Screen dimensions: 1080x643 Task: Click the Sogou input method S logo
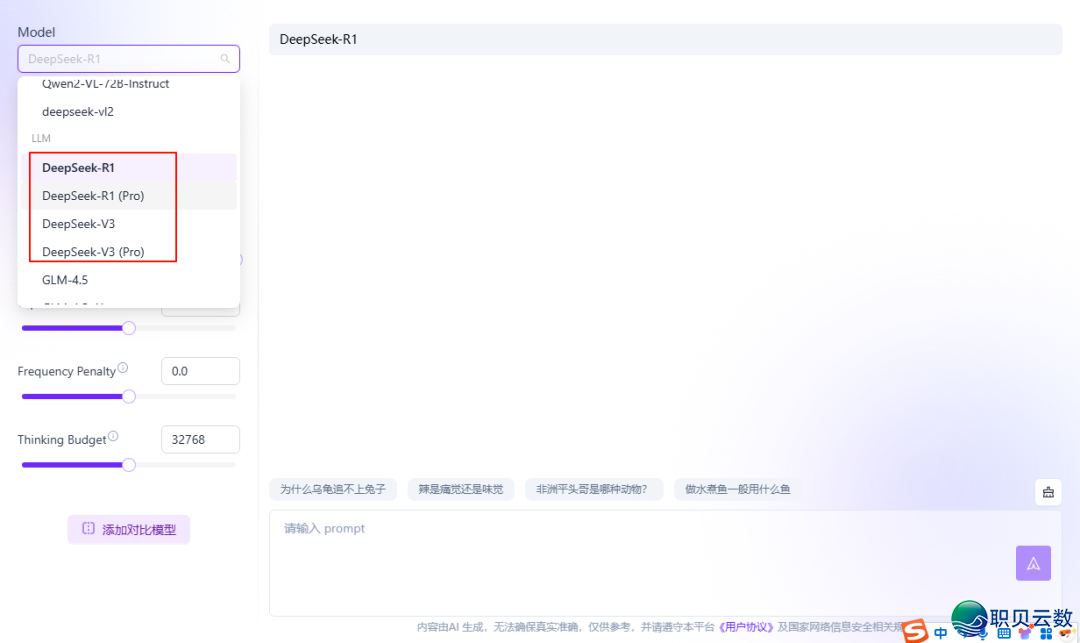(x=915, y=631)
